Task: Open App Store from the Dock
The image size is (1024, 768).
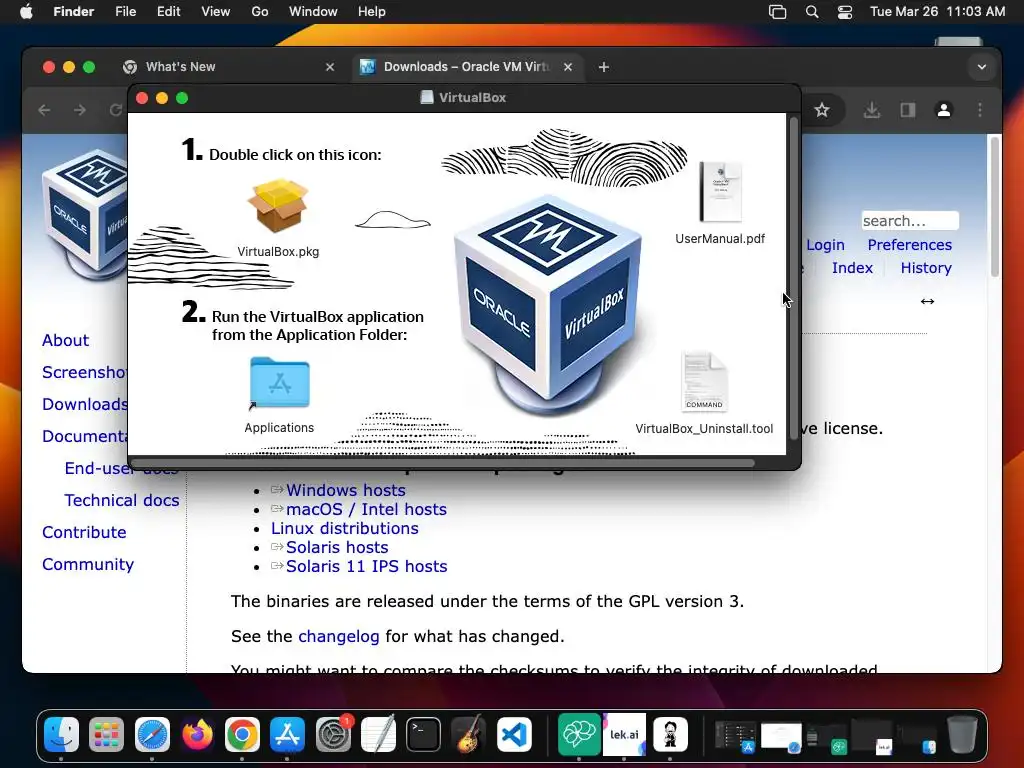Action: tap(287, 735)
